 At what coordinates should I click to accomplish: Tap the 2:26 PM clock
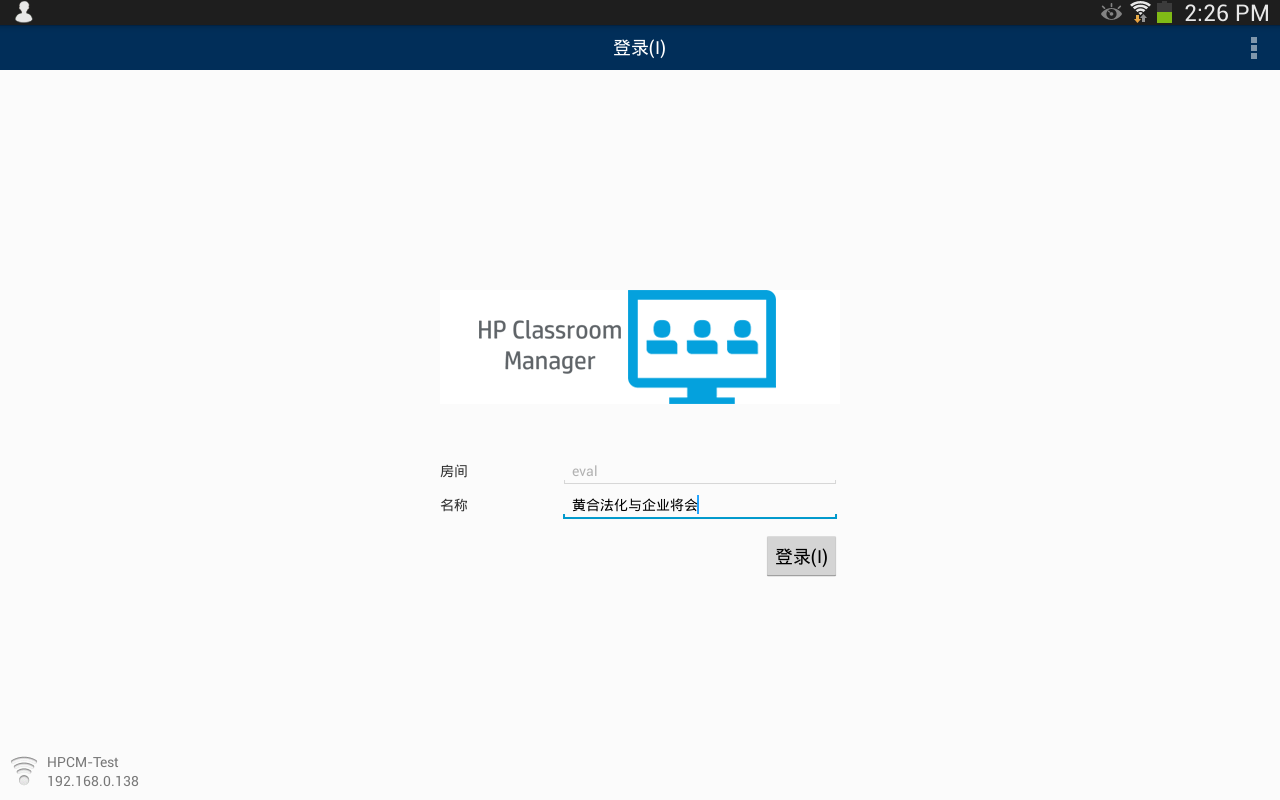[x=1226, y=13]
